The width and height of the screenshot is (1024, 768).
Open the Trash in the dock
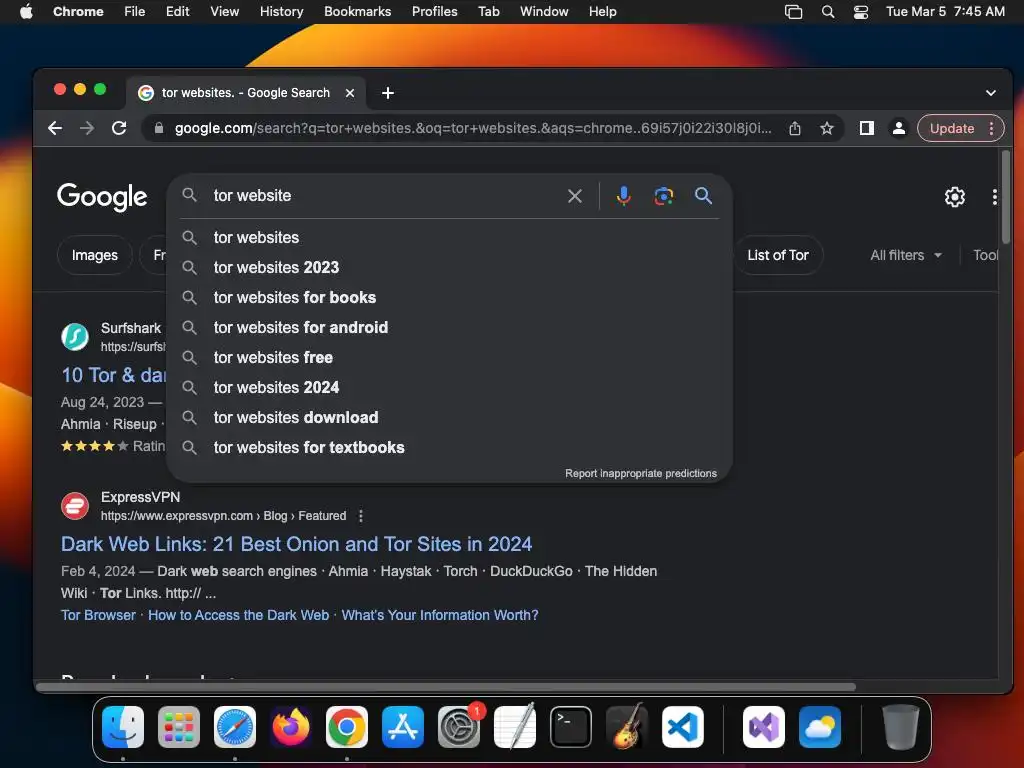point(901,727)
